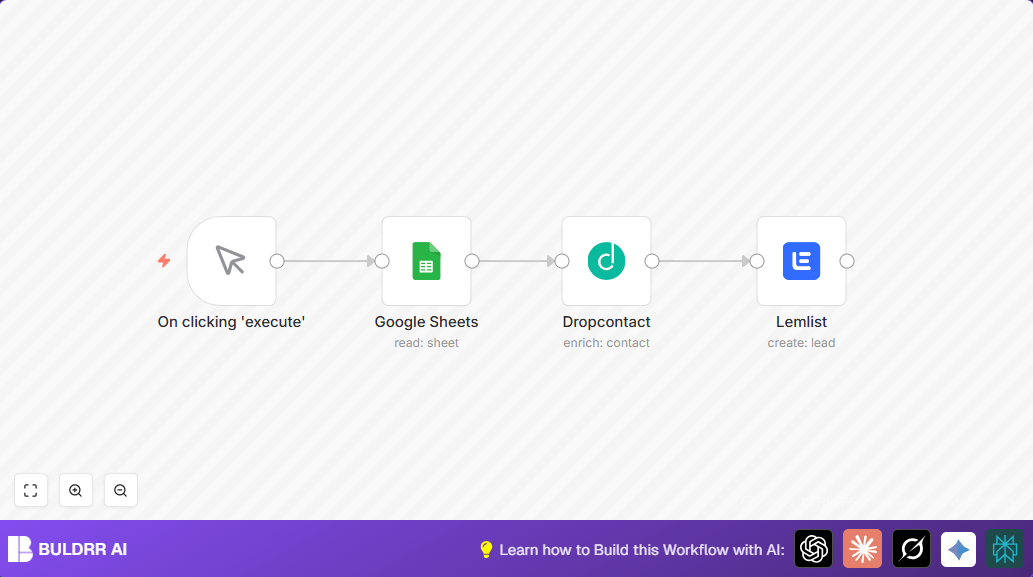Open the Dropcontact node
Screen dimensions: 1033x577
[606, 261]
